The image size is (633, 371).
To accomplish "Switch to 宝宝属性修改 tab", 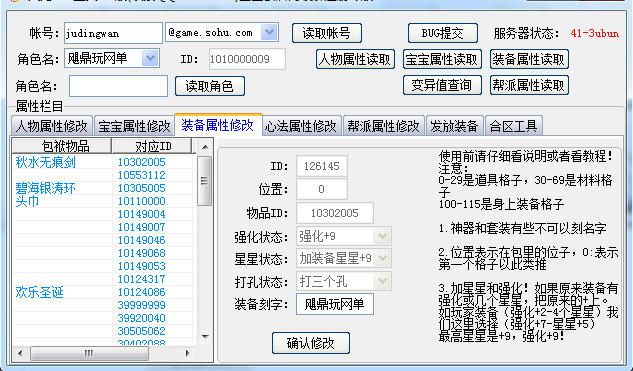I will [x=134, y=126].
